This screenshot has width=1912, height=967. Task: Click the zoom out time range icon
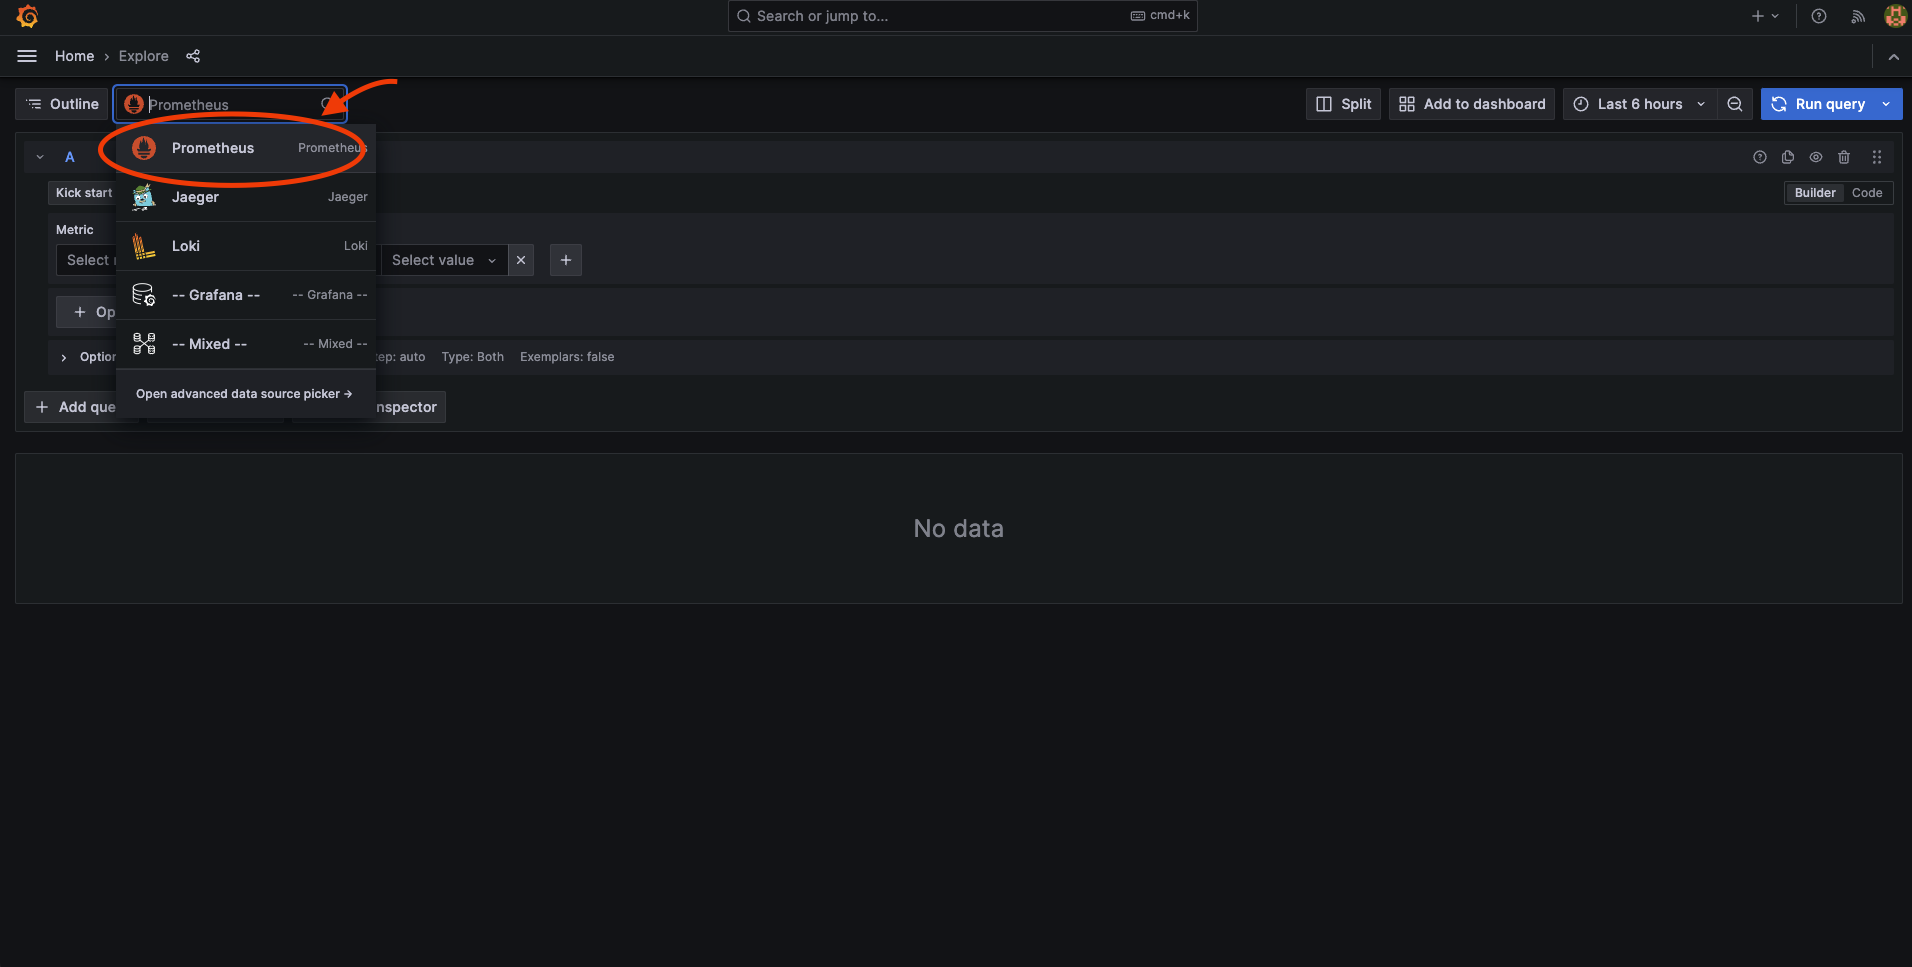pyautogui.click(x=1735, y=104)
